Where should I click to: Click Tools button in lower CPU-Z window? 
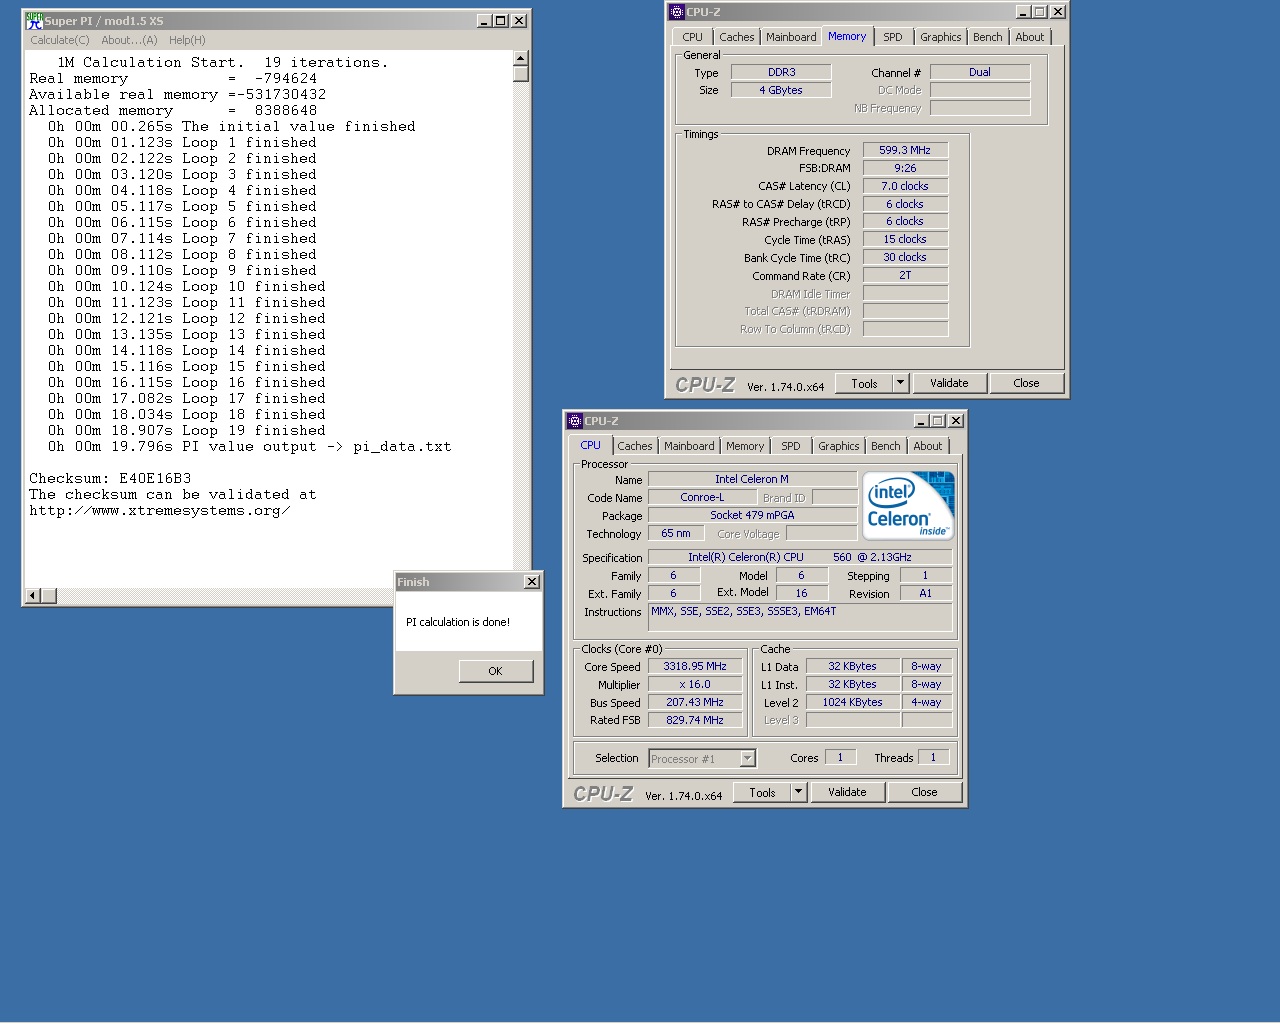(x=763, y=792)
